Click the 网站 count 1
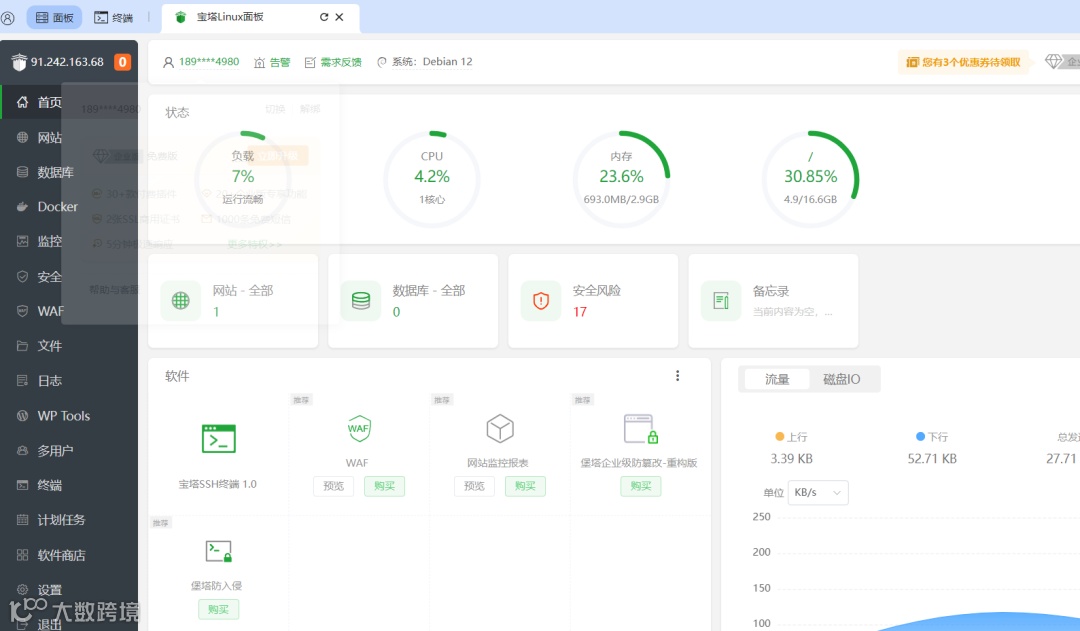The height and width of the screenshot is (631, 1080). pos(216,312)
